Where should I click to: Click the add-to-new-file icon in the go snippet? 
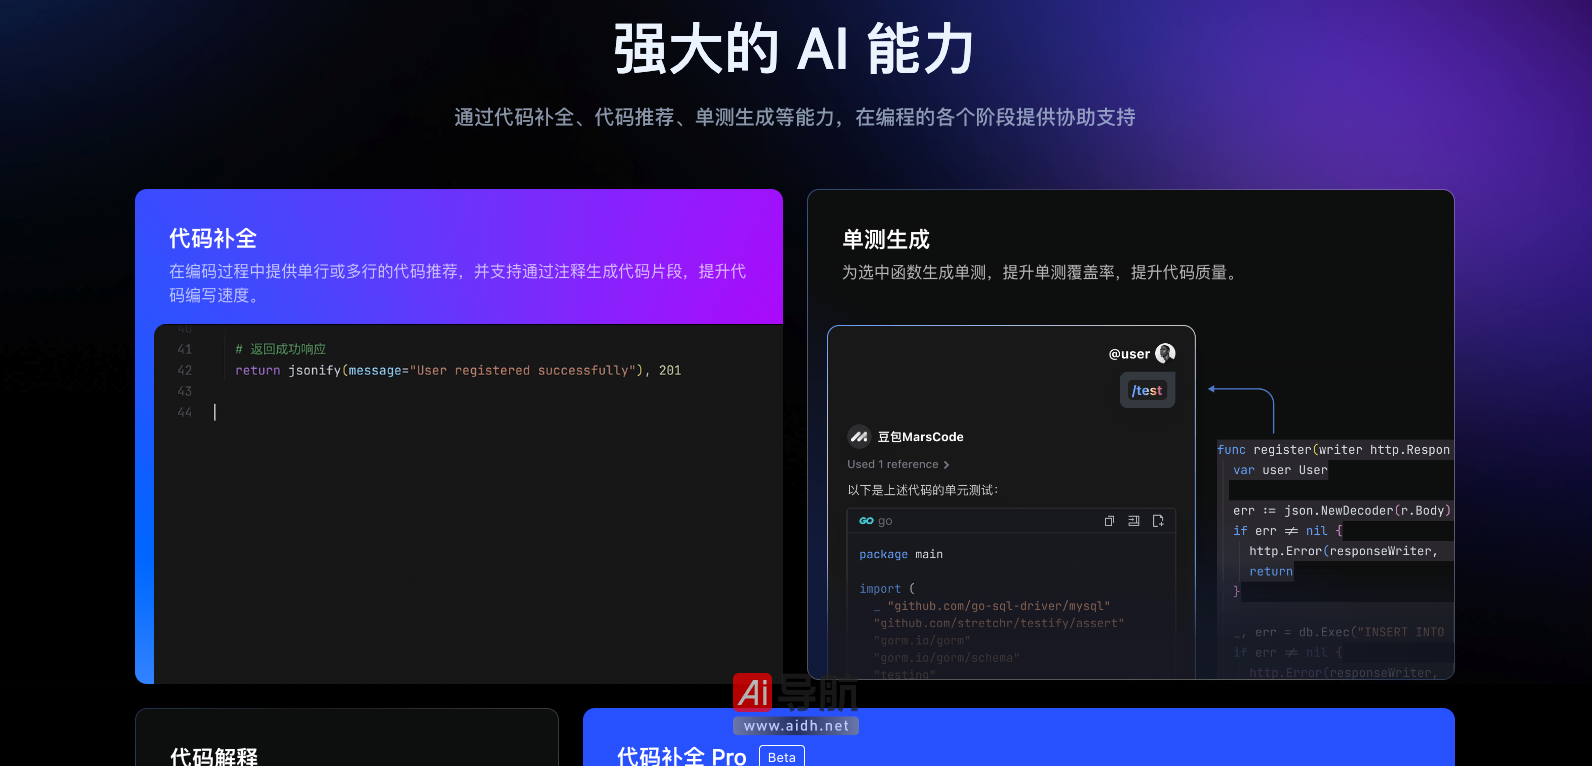click(x=1158, y=521)
